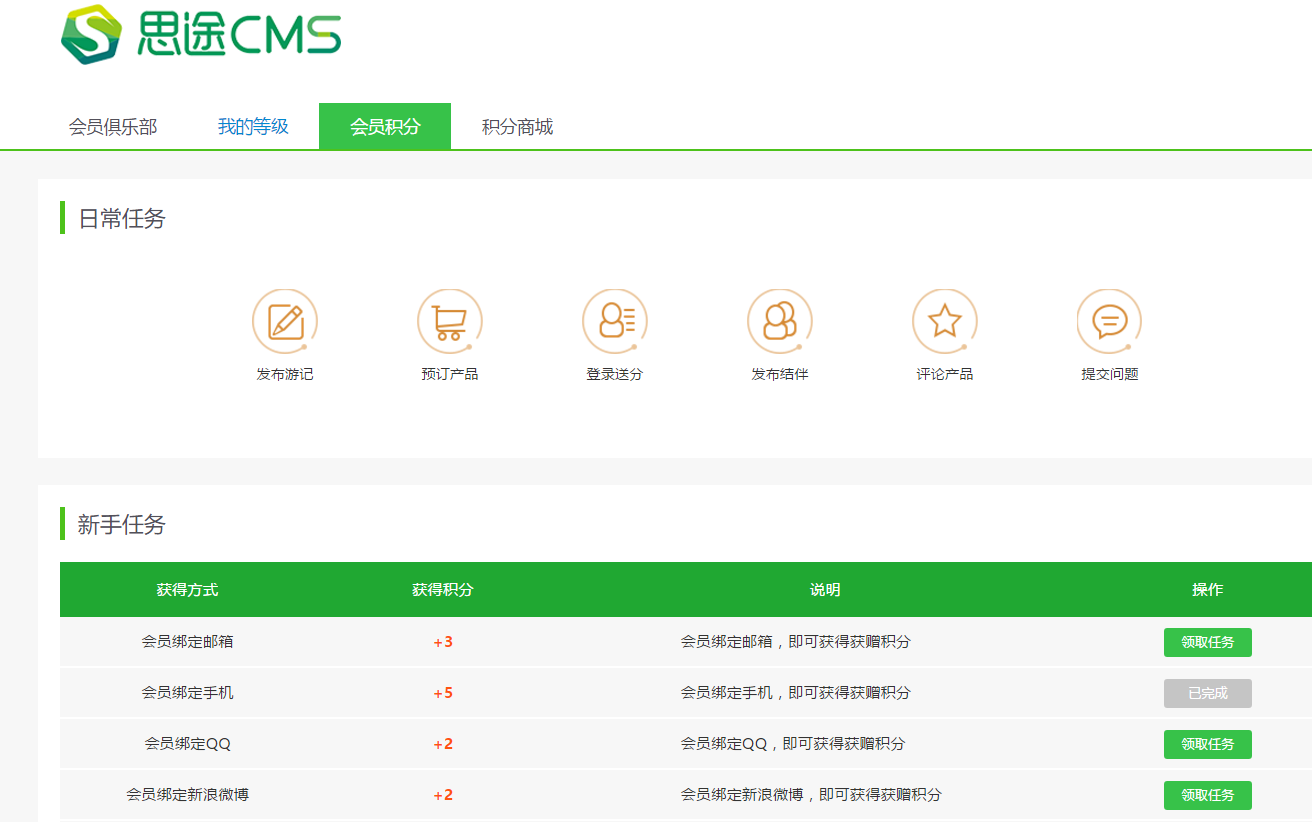Click 已完成 button for 会员绑定手机

[x=1207, y=693]
